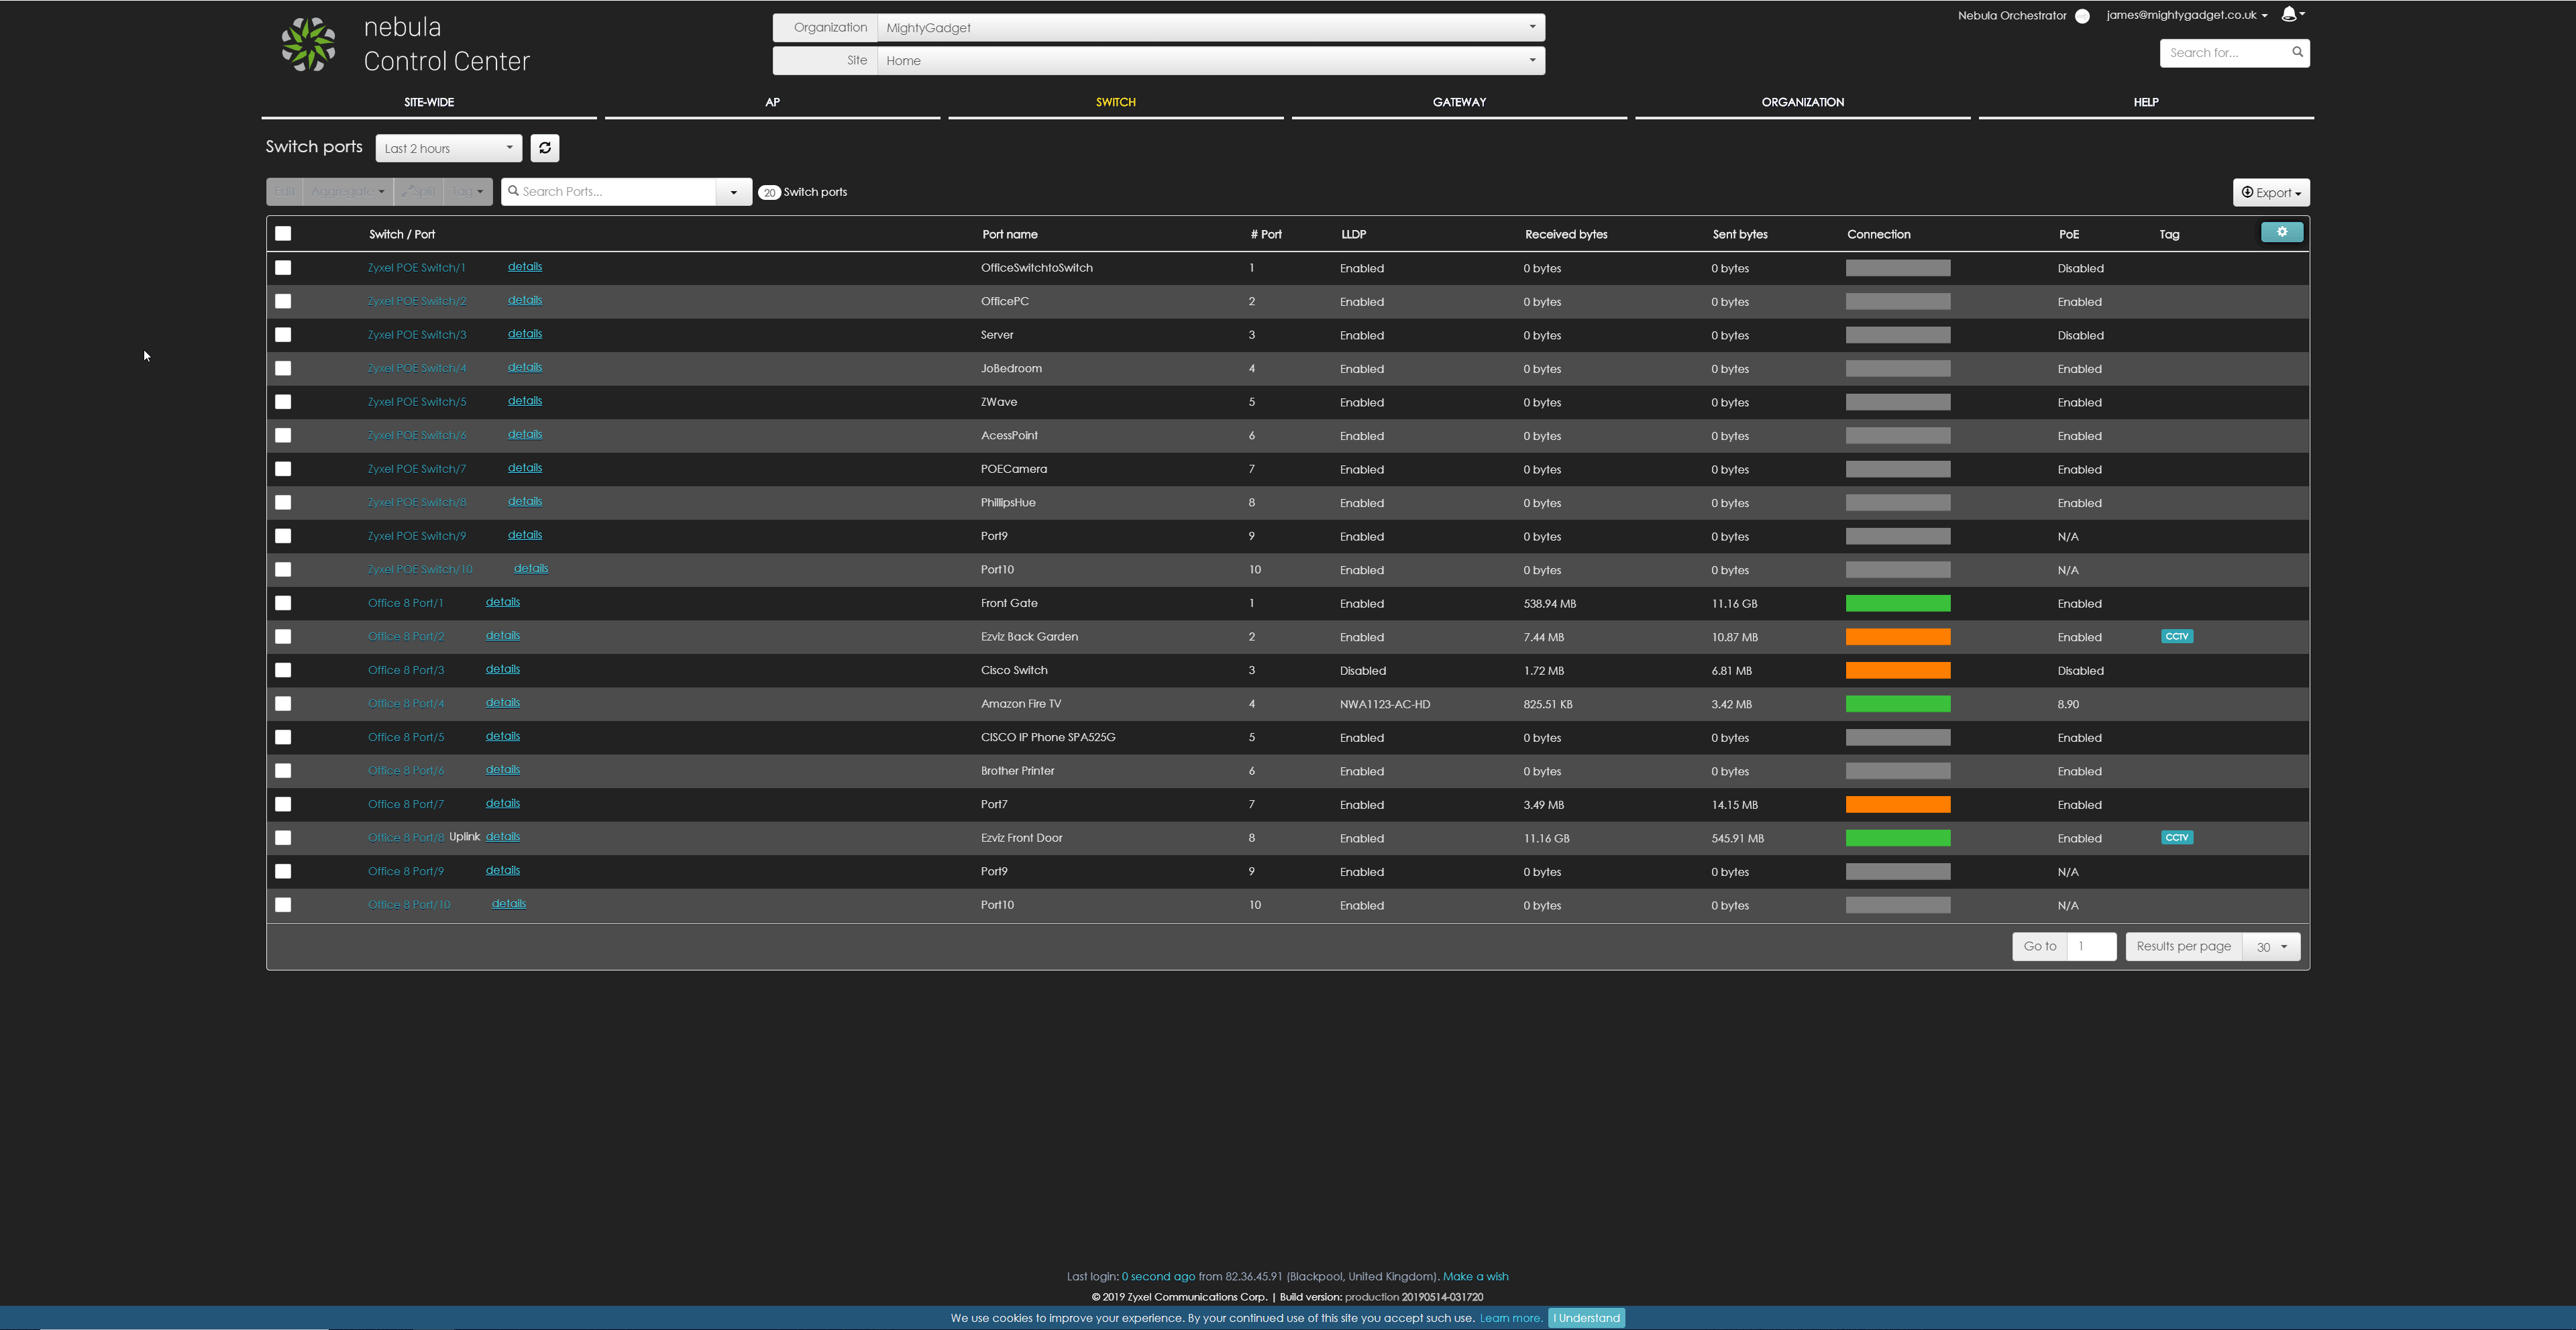
Task: Open the SITE-WIDE menu tab
Action: (428, 102)
